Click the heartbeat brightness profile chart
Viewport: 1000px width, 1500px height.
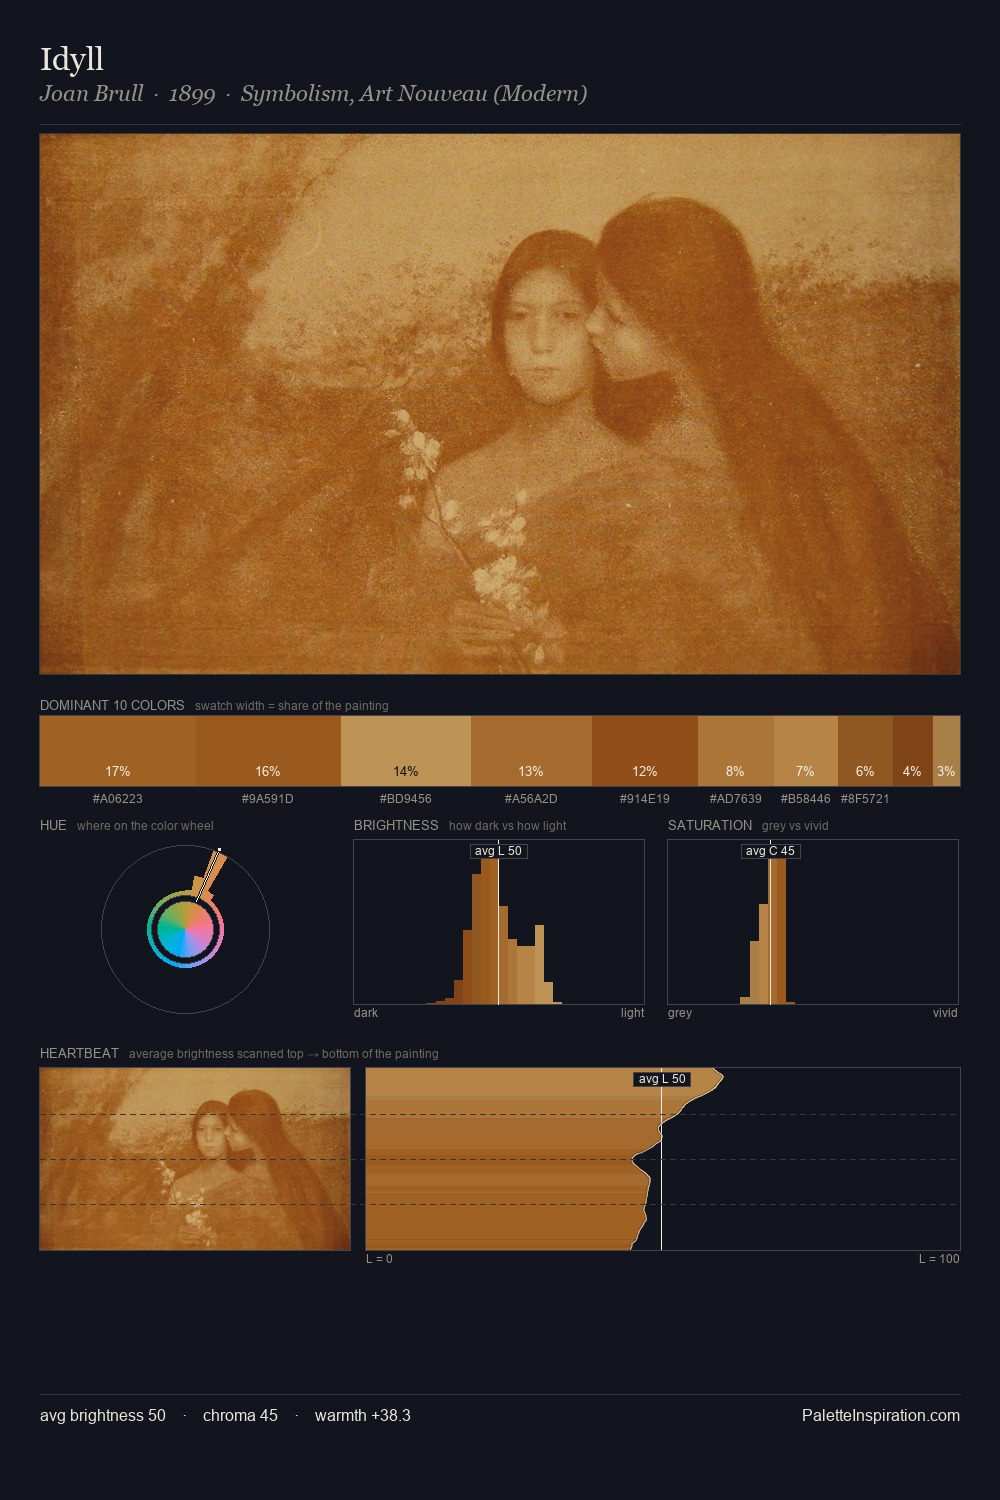pos(663,1159)
